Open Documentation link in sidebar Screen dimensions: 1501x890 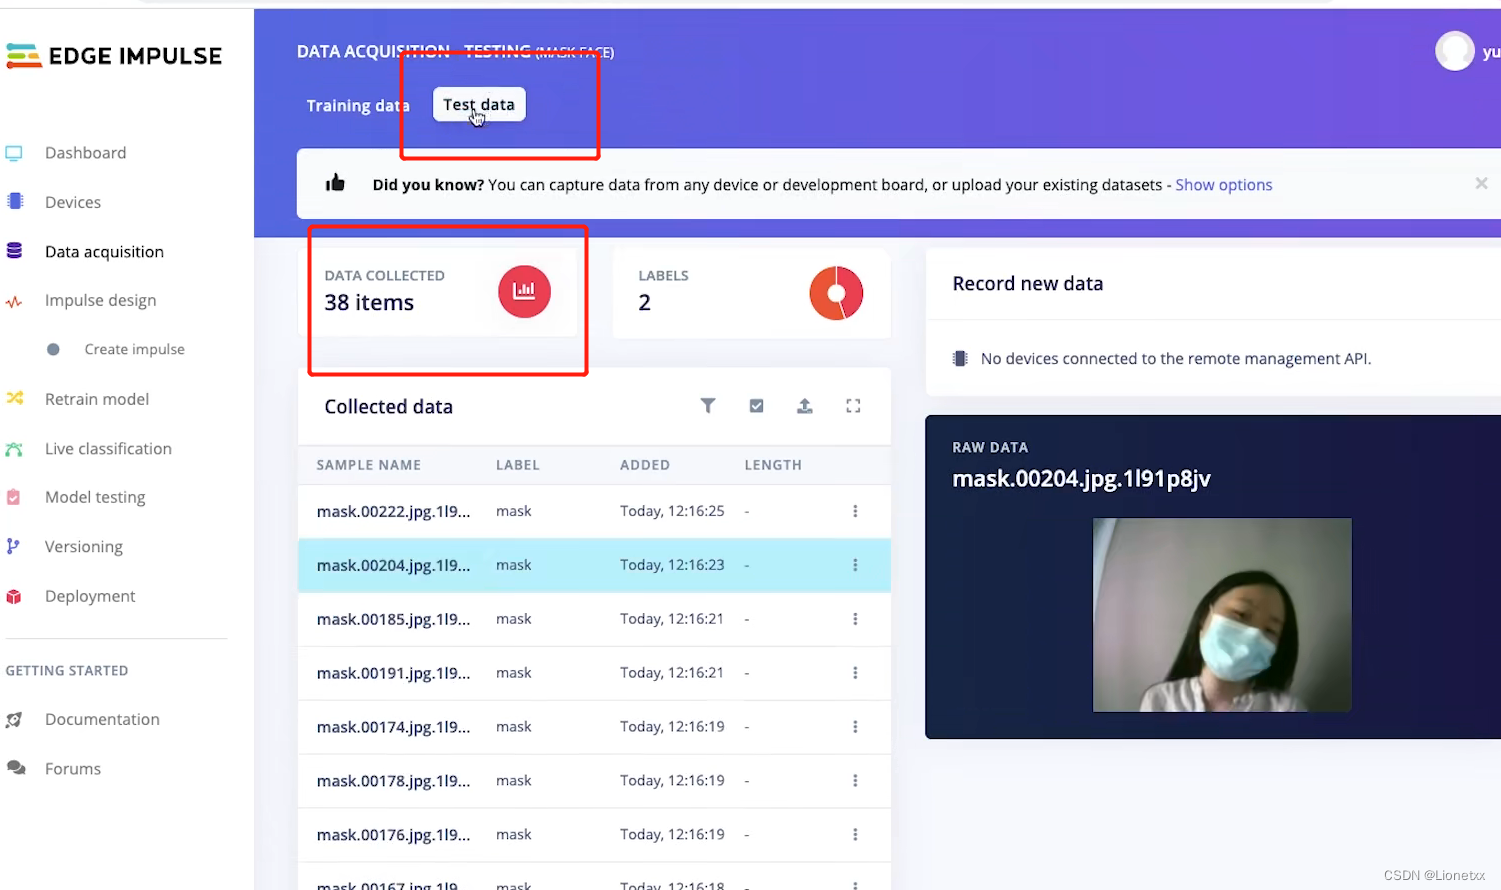coord(102,719)
